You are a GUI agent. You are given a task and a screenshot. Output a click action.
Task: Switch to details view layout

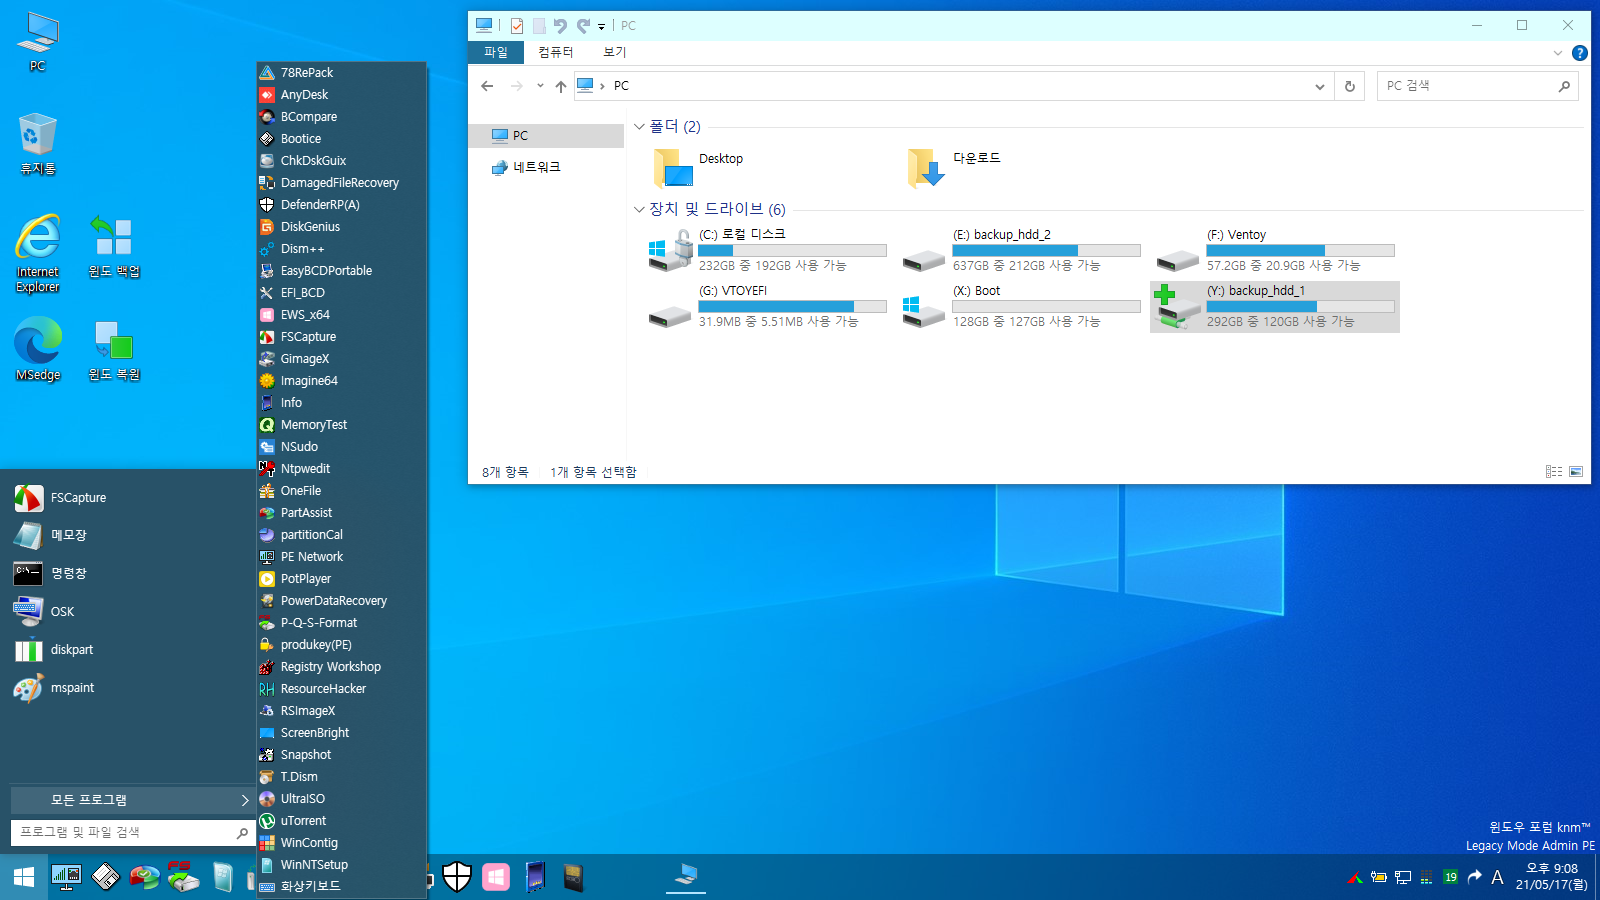click(x=1554, y=472)
